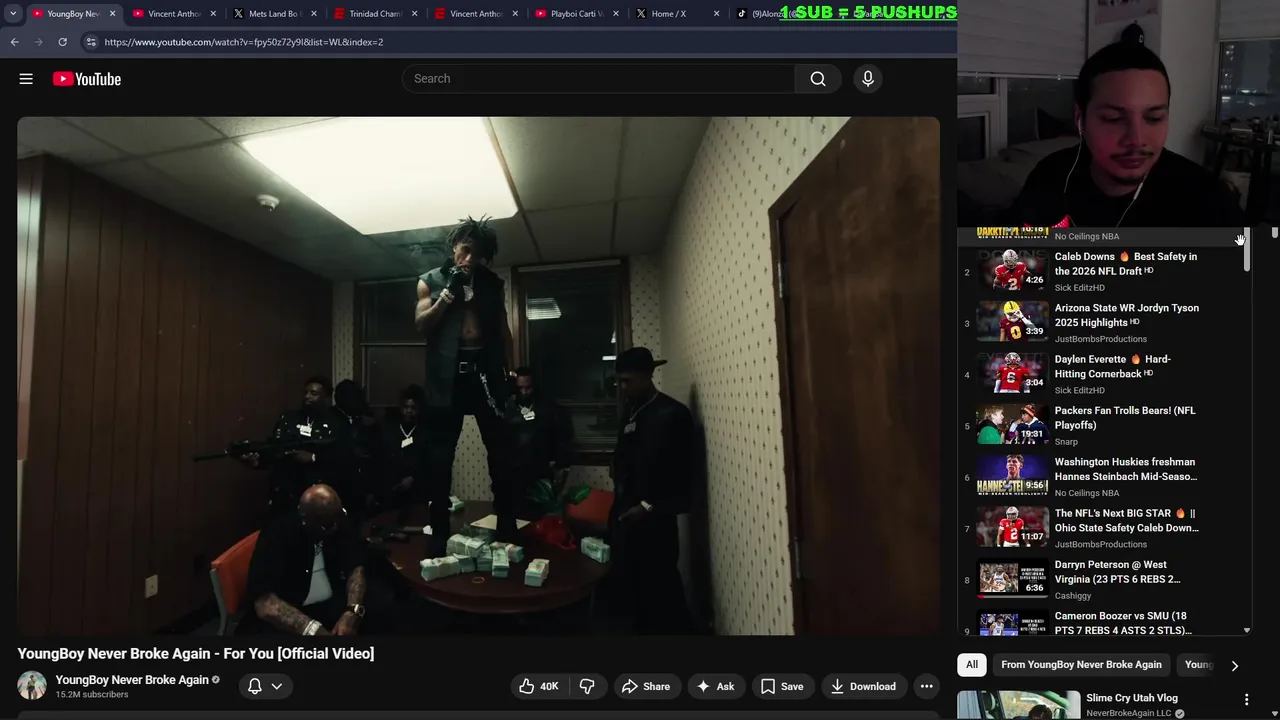Click '15.2M subscribers' text
The image size is (1280, 720).
coord(92,695)
